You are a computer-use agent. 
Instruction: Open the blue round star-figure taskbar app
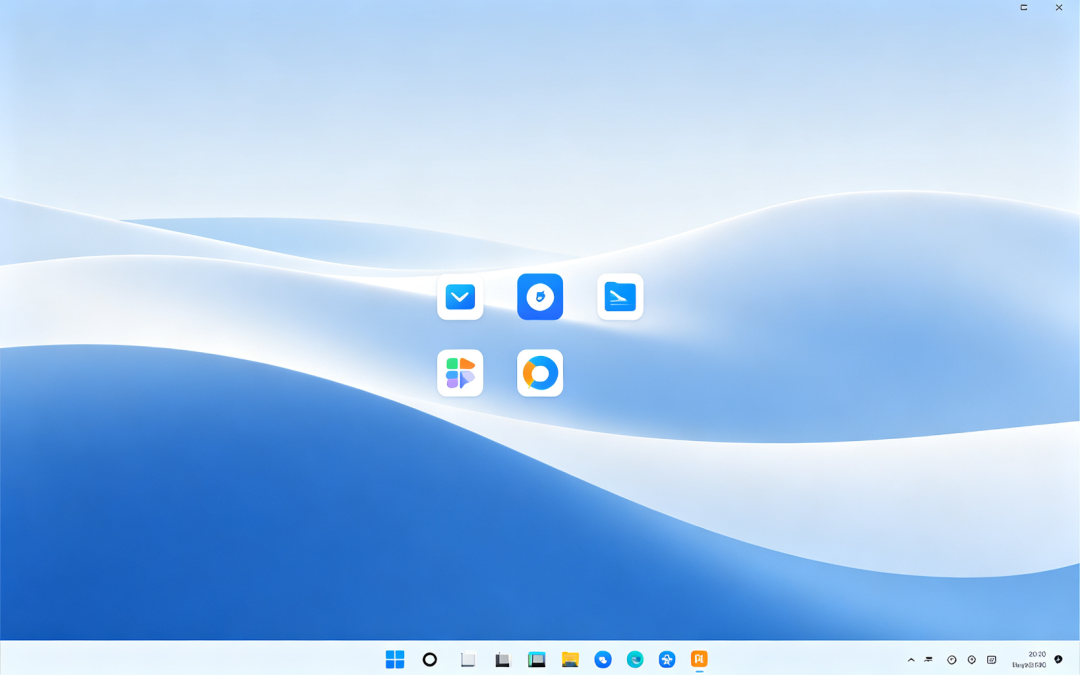[x=667, y=660]
